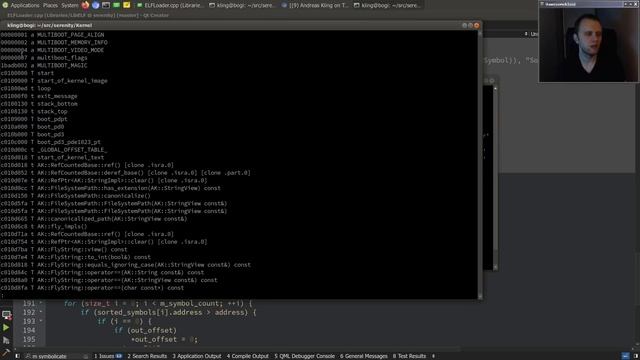
Task: Switch to Andreas Kling browser taskbar window
Action: (315, 5)
